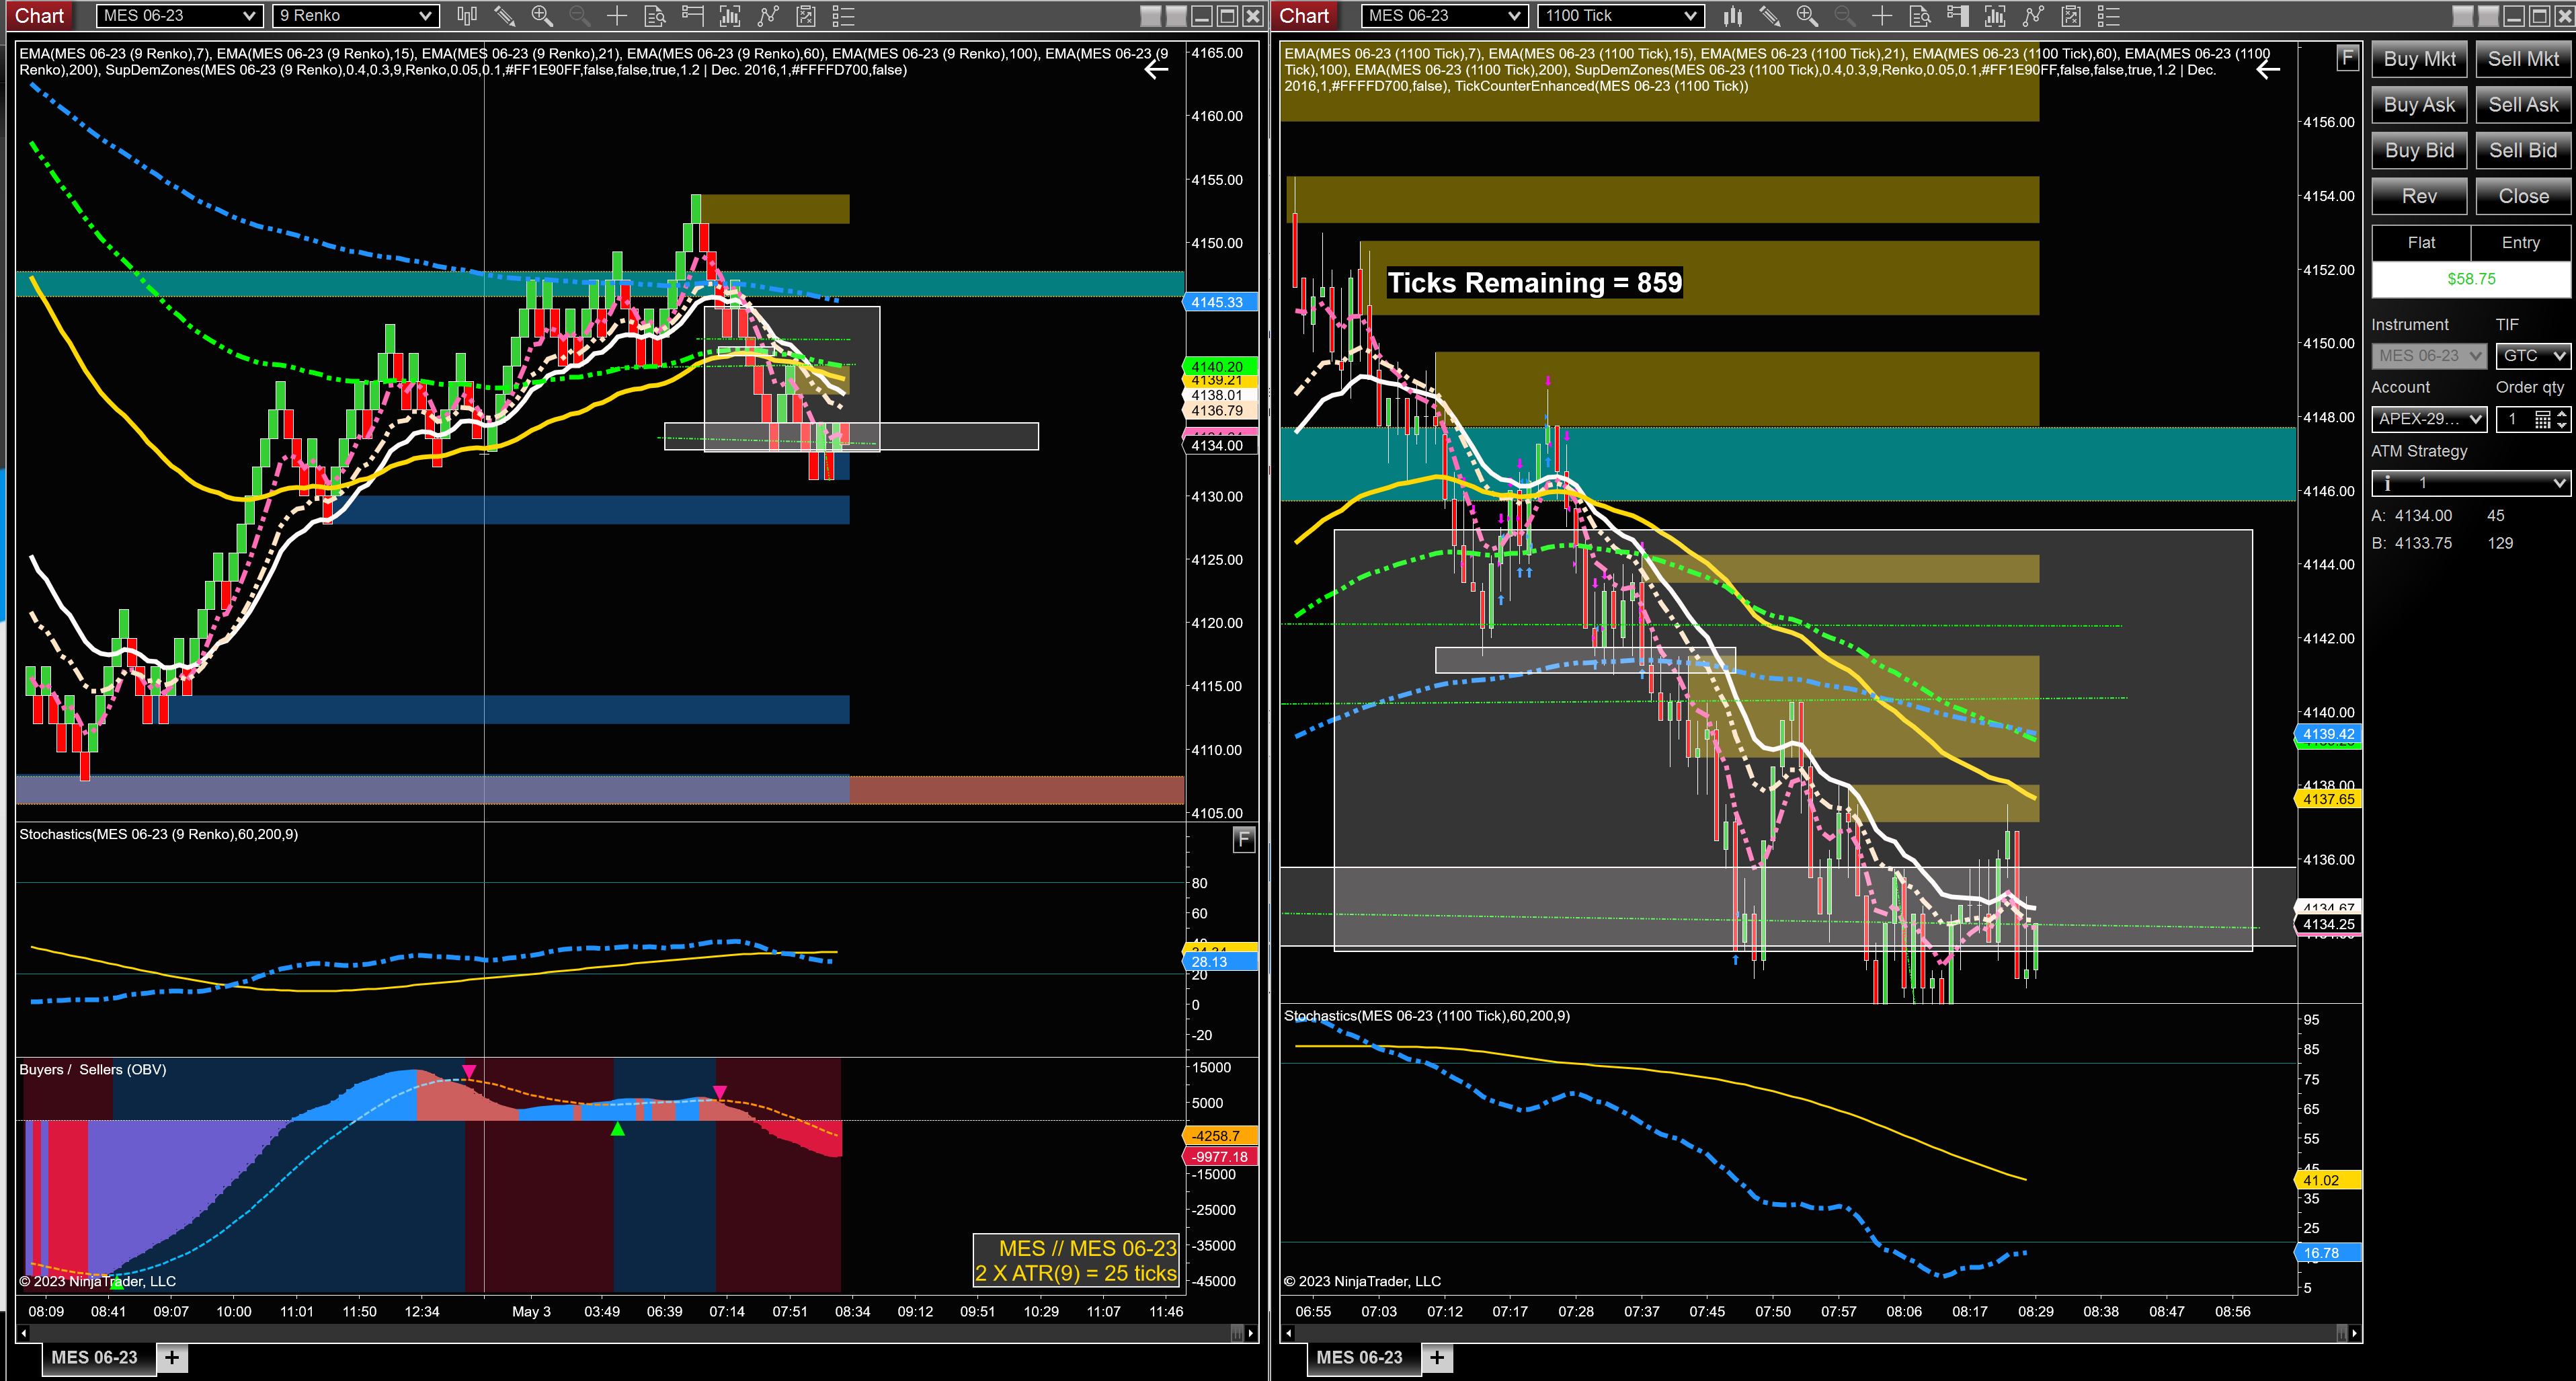Open drawing tools pencil in Renko chart
Screen dimensions: 2576x1381
[x=504, y=15]
